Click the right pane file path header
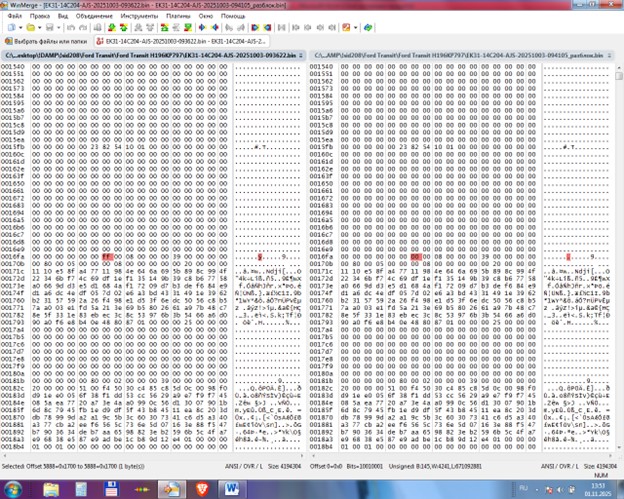The height and width of the screenshot is (499, 624). tap(460, 55)
